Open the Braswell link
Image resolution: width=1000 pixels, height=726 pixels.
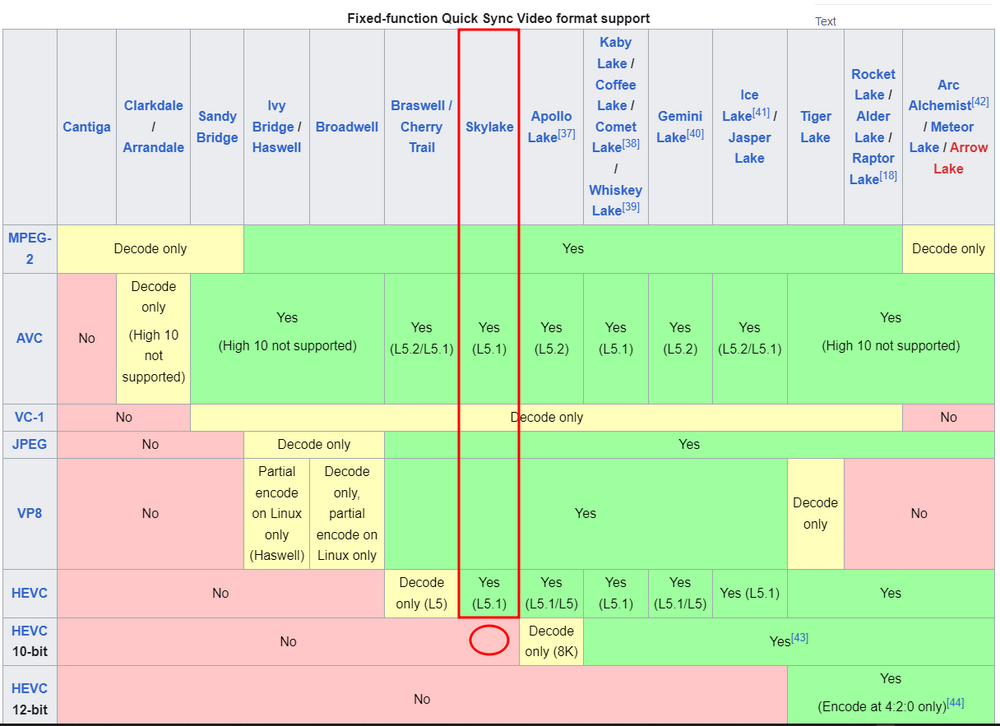coord(418,105)
